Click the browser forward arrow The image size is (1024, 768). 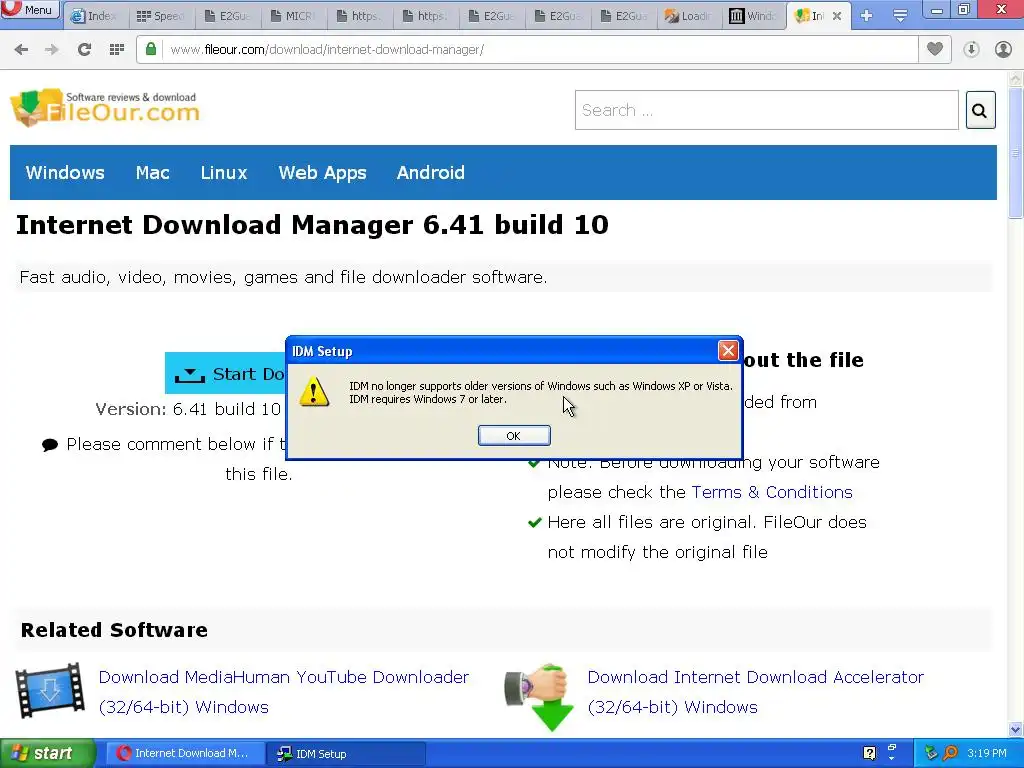click(x=52, y=50)
